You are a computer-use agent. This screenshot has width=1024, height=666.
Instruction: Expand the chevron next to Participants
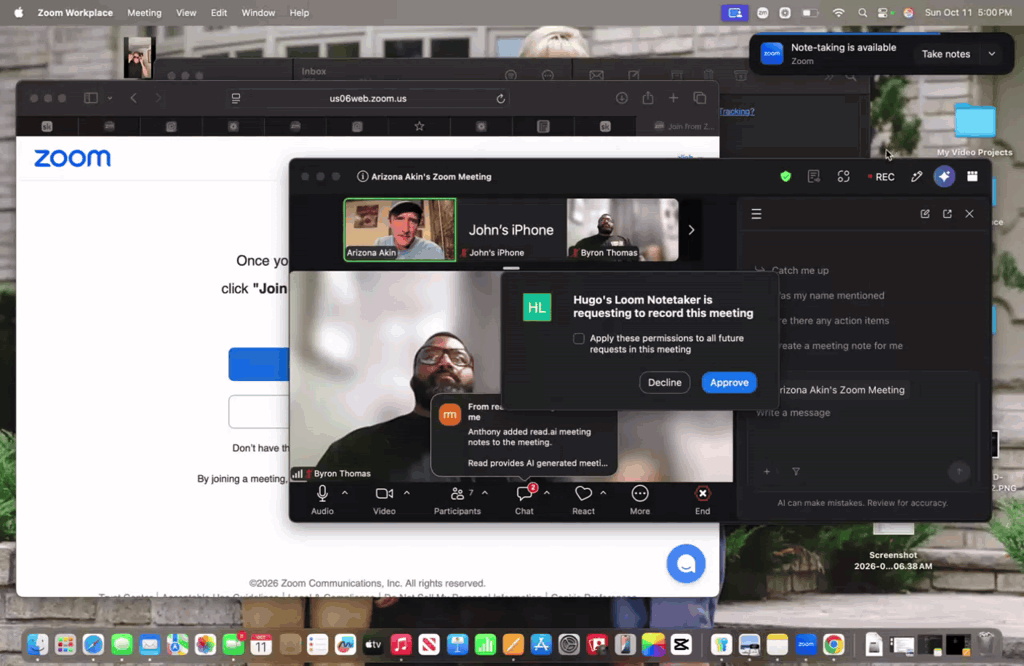coord(485,493)
